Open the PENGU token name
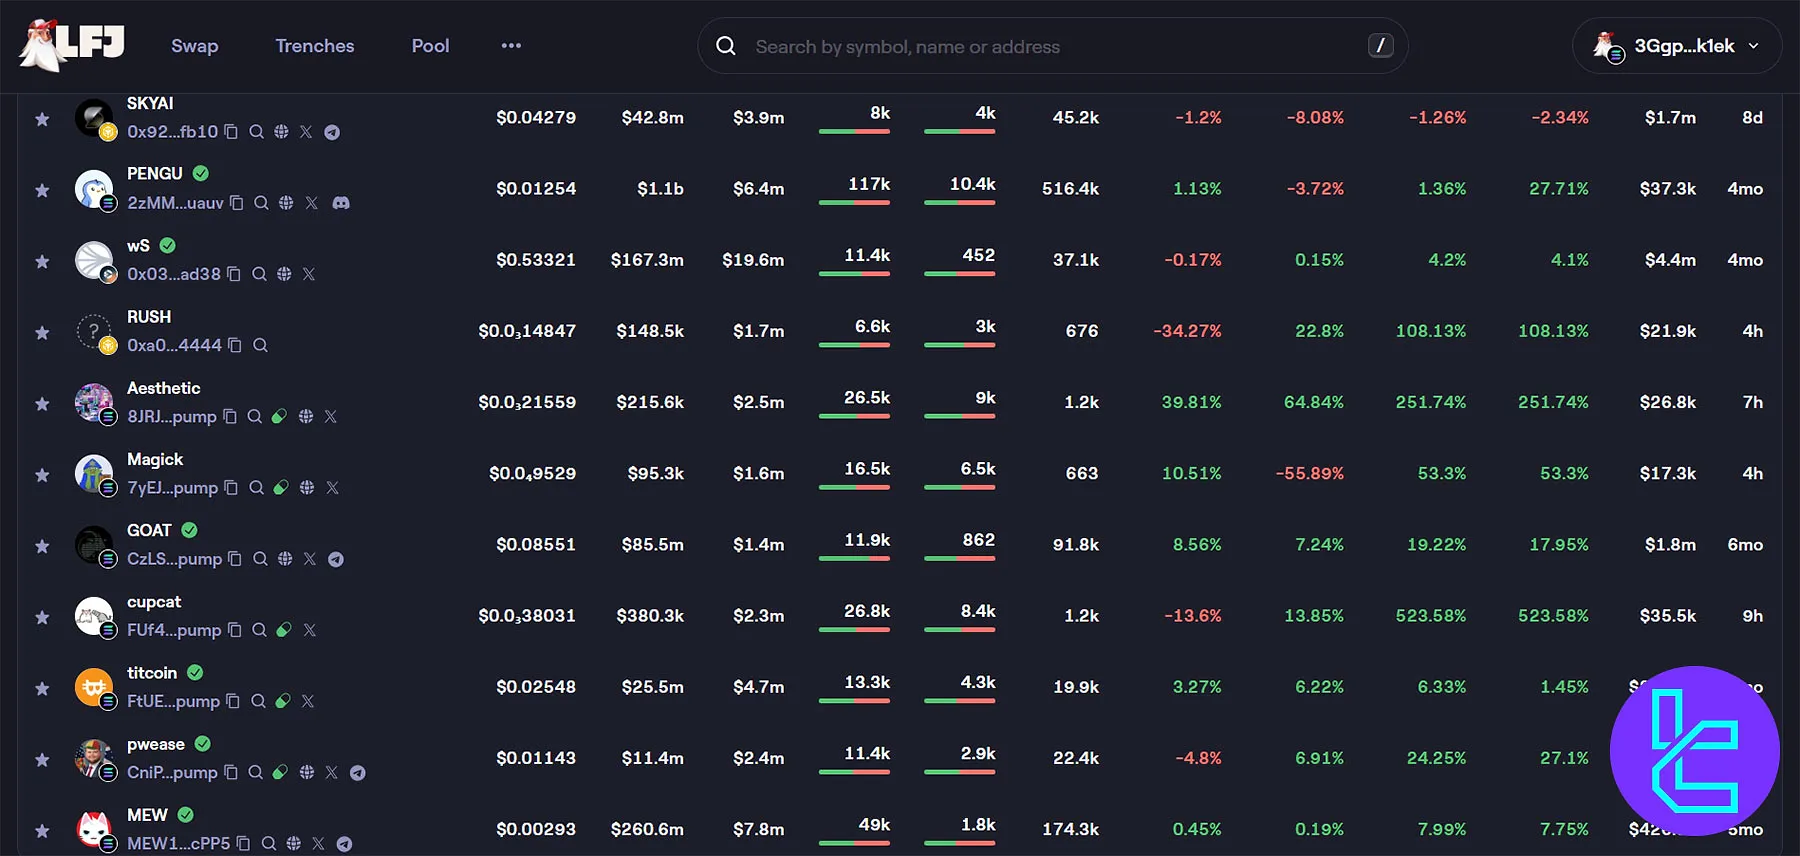The height and width of the screenshot is (856, 1800). (x=155, y=174)
